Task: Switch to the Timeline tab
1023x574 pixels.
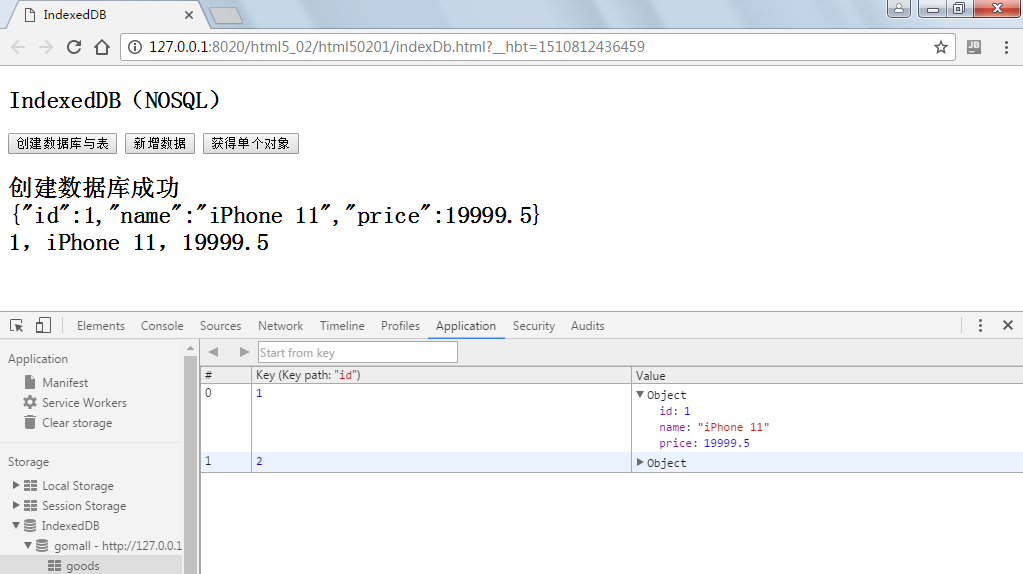Action: coord(342,325)
